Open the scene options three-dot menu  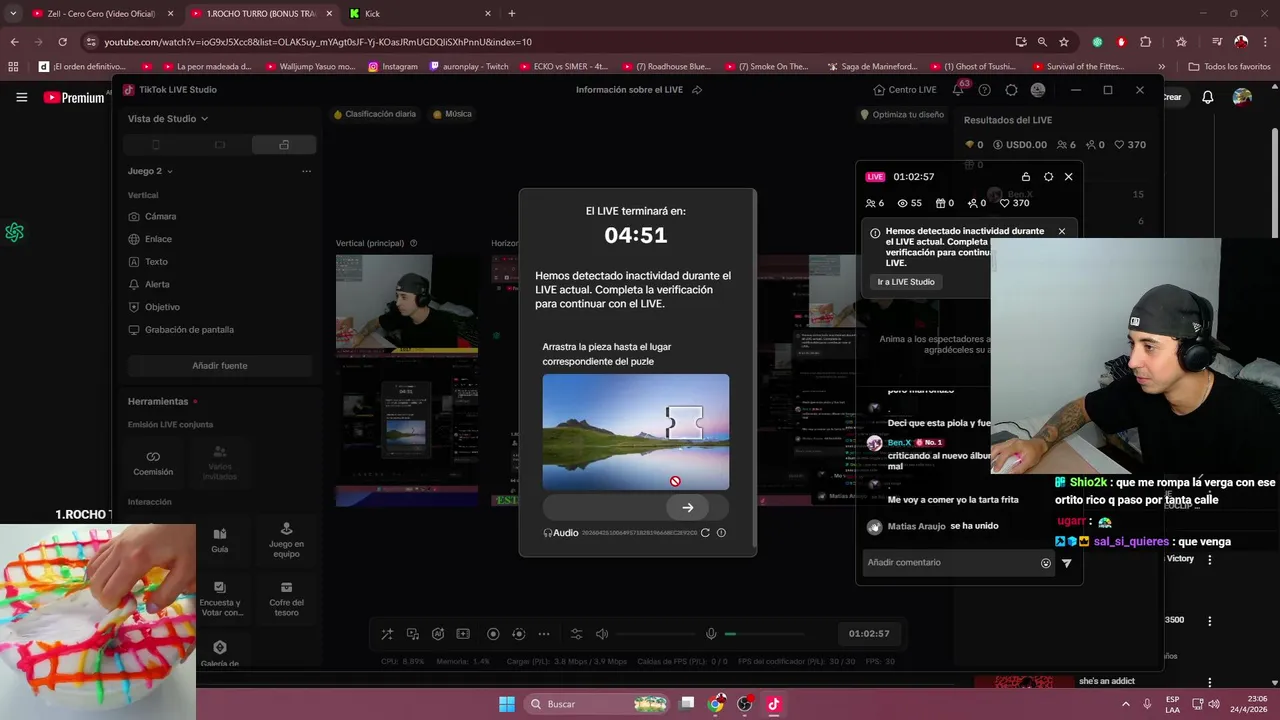306,171
